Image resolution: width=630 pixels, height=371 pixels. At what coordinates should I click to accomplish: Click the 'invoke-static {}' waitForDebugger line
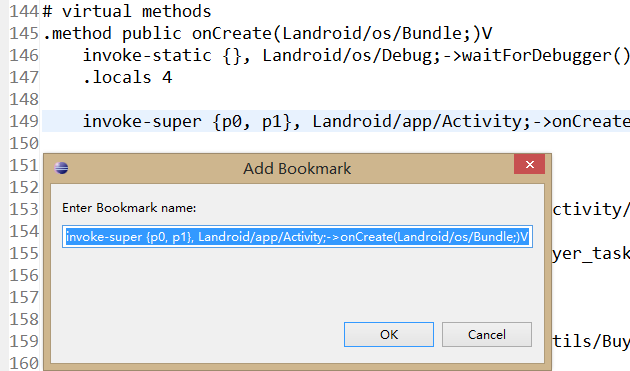[x=356, y=55]
